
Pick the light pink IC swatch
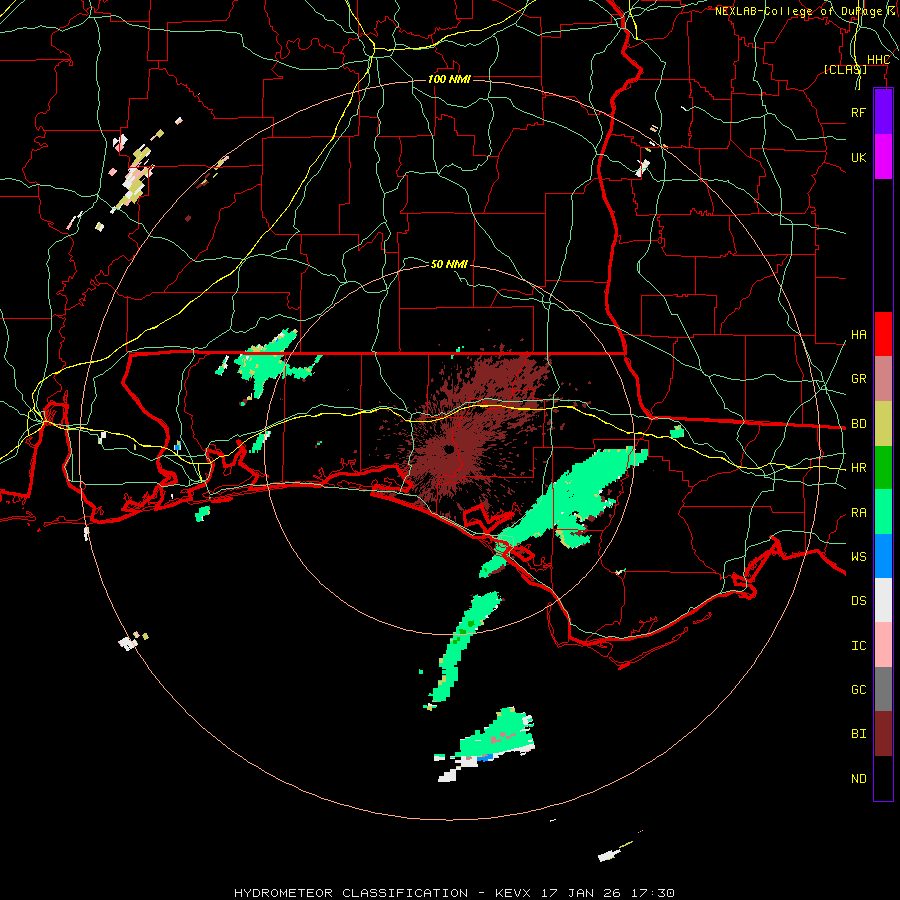coord(883,645)
